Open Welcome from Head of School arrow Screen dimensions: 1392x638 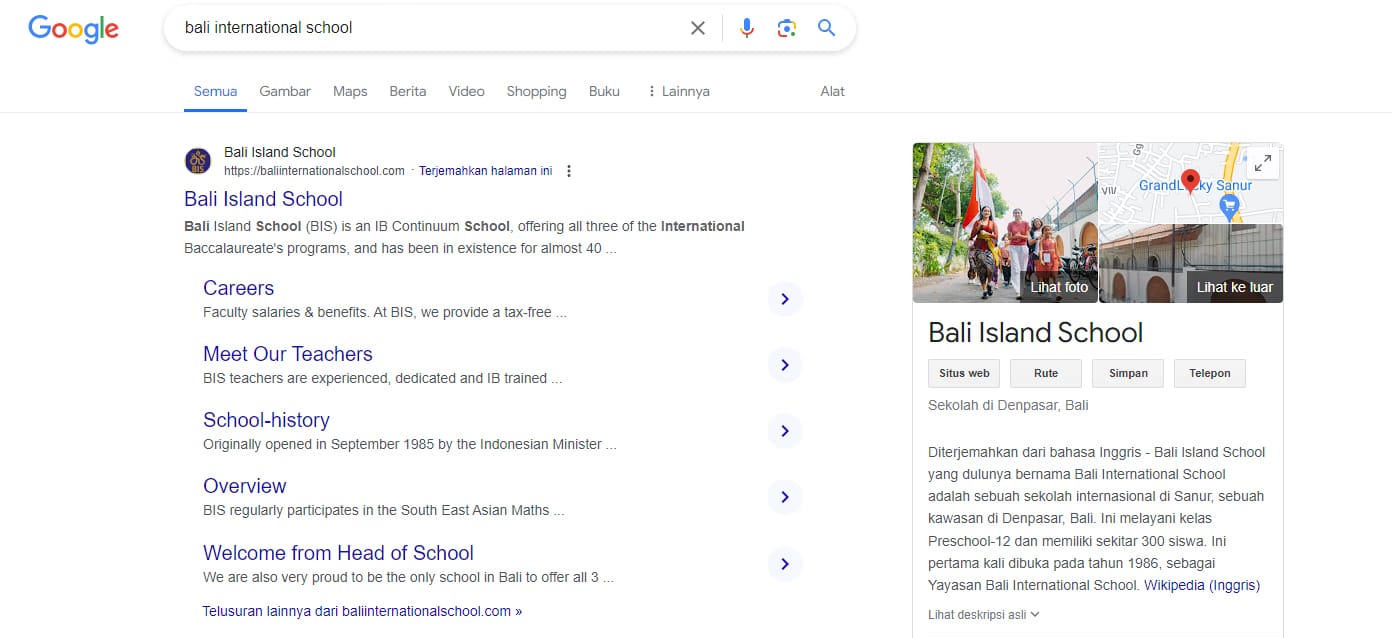coord(785,564)
